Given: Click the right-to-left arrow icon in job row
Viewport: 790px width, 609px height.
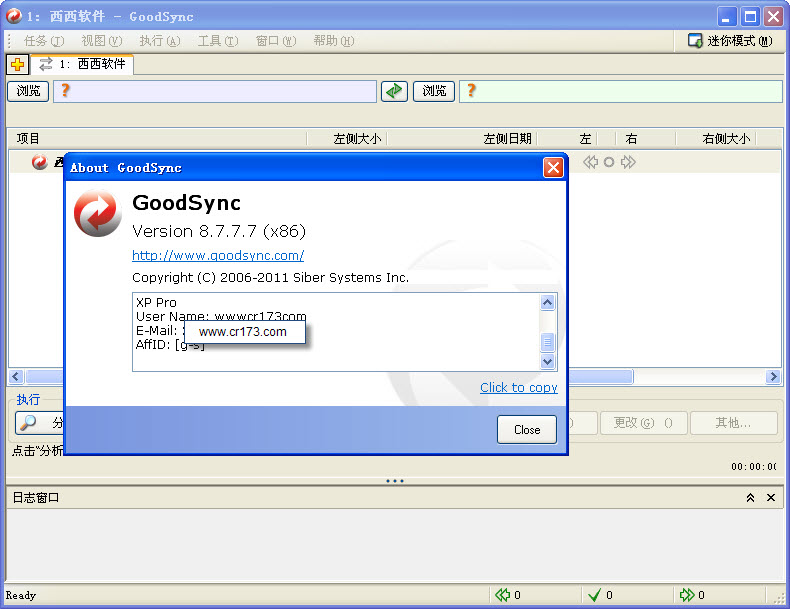Looking at the screenshot, I should click(x=590, y=162).
